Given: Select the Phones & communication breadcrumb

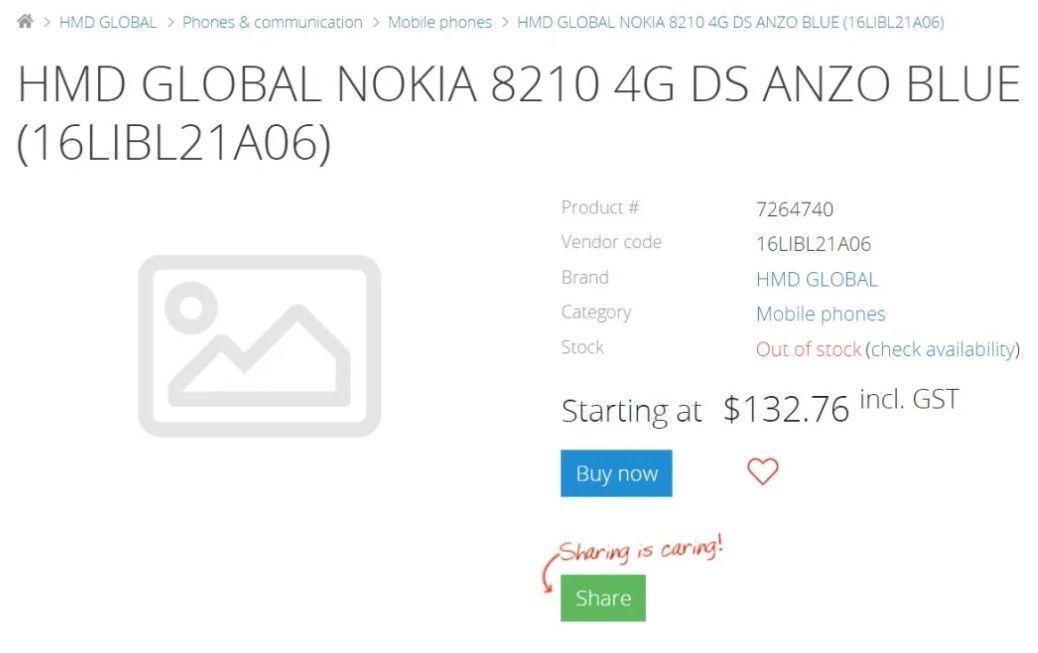Looking at the screenshot, I should pyautogui.click(x=273, y=21).
